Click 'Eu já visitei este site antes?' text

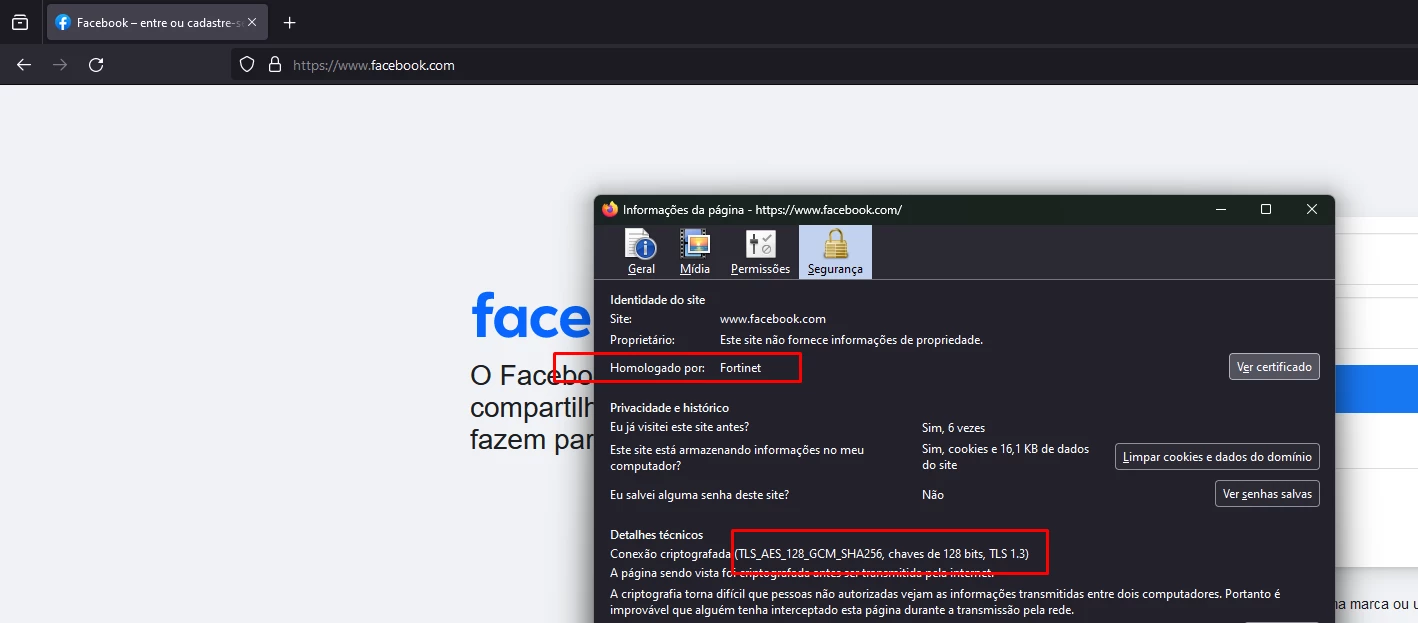click(x=680, y=427)
